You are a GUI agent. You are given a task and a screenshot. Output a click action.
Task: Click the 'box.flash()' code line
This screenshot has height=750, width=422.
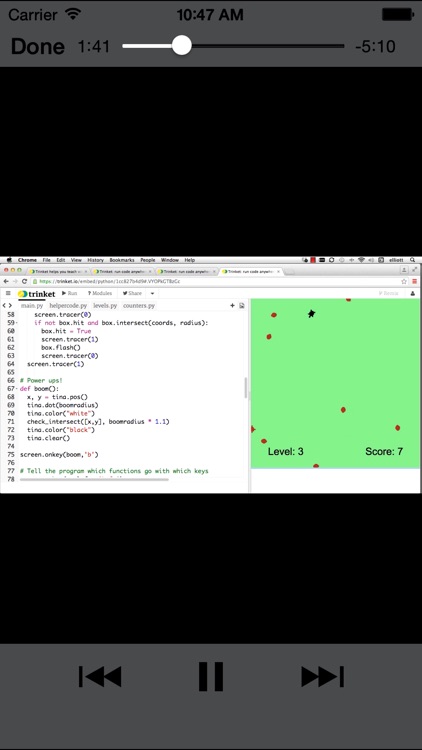pos(61,348)
